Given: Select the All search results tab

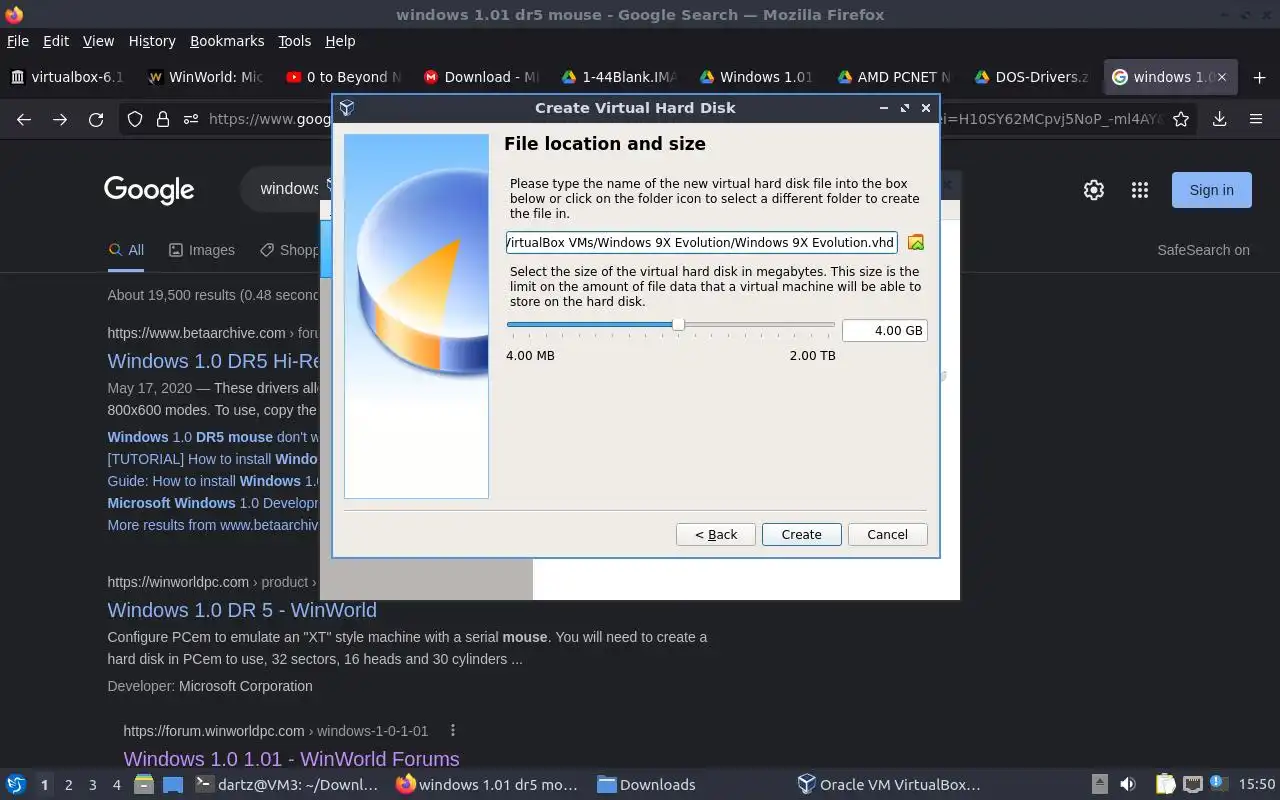Looking at the screenshot, I should coord(126,250).
